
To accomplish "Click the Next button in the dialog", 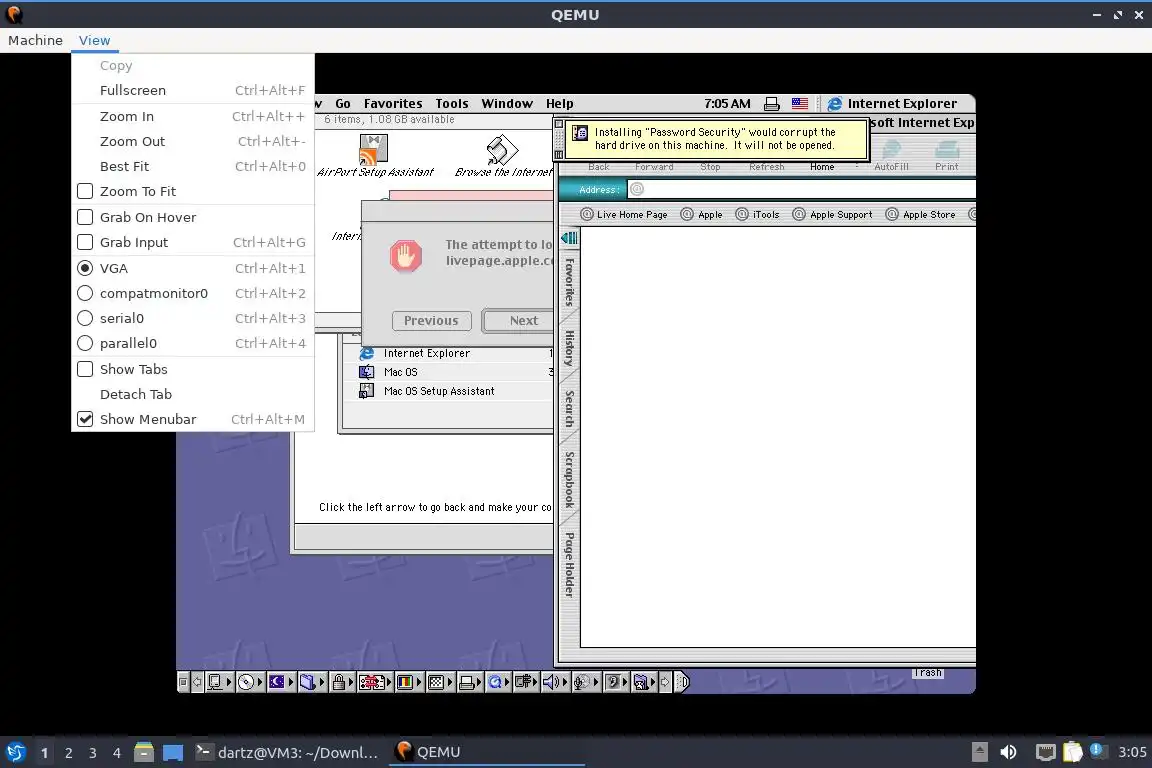I will click(x=519, y=320).
